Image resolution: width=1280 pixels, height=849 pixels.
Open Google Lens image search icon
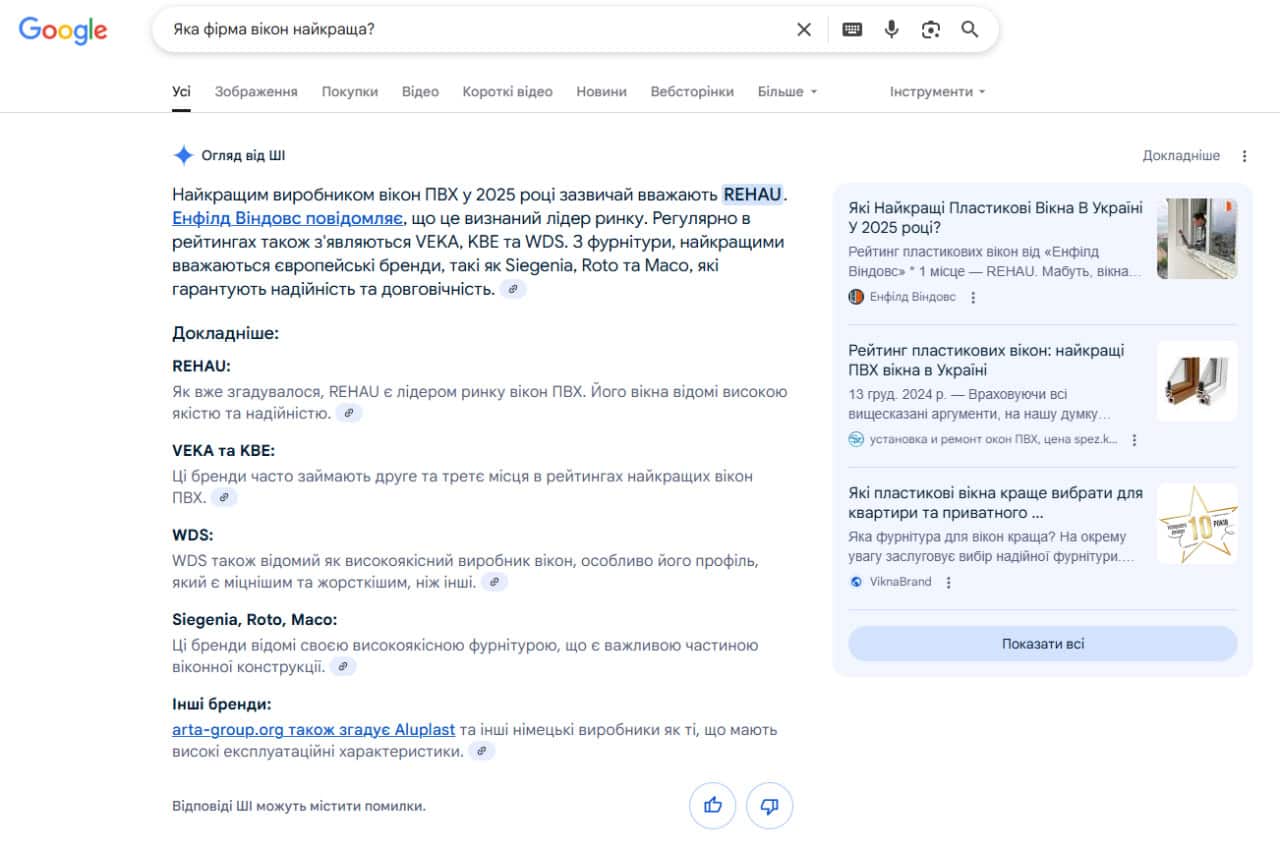pos(931,30)
